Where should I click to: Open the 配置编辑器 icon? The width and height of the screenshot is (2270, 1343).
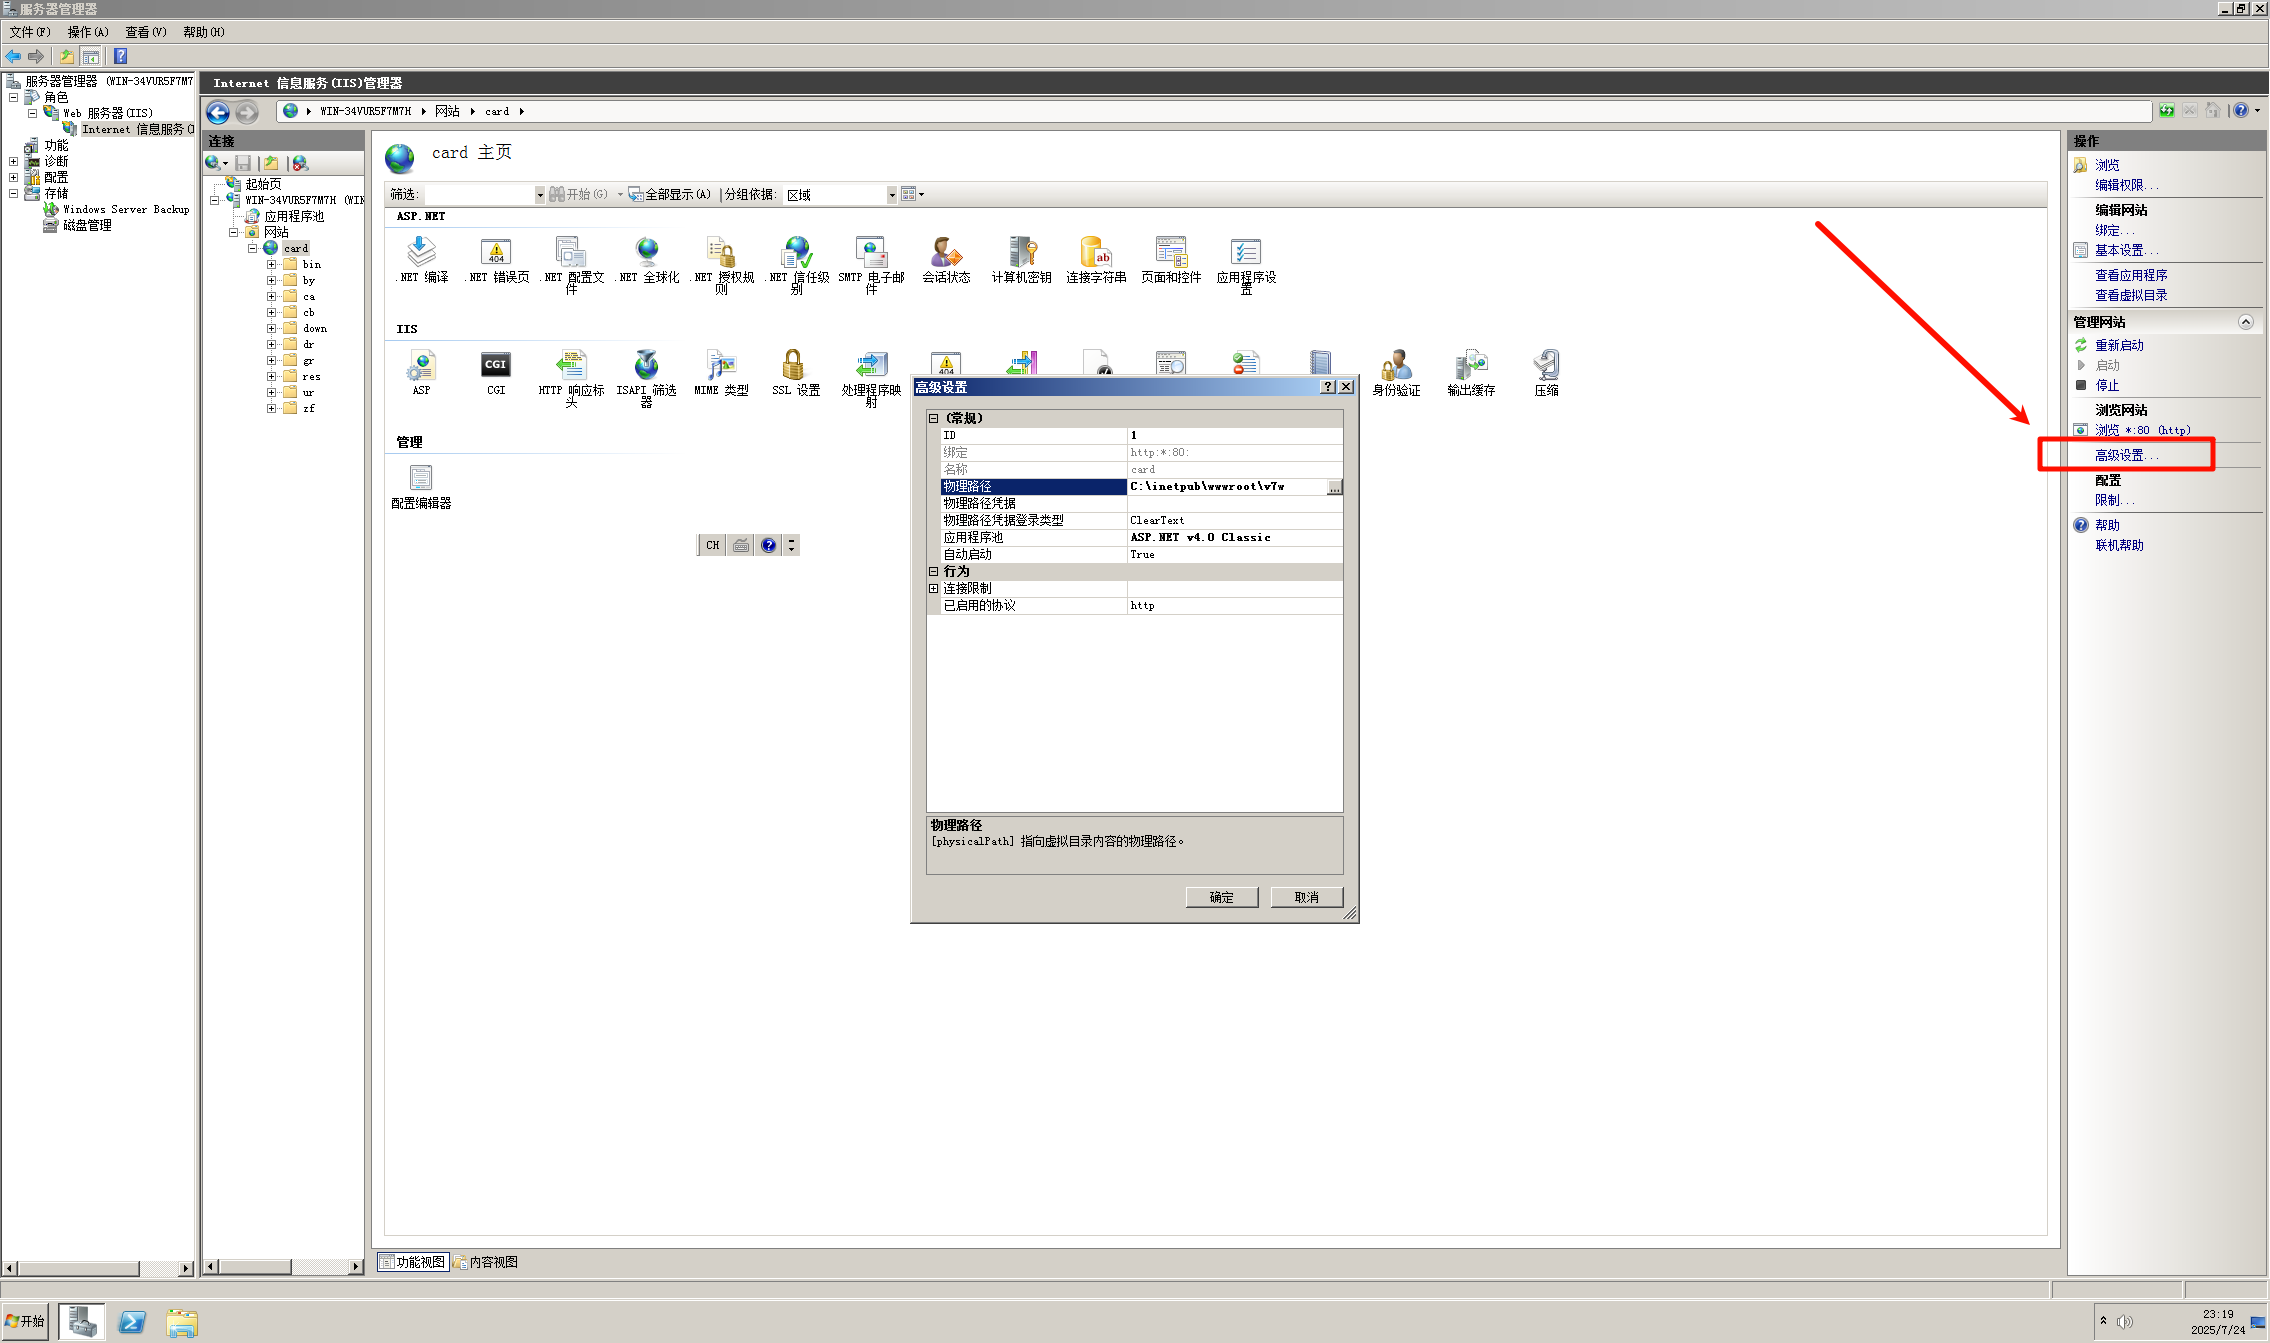click(x=421, y=479)
